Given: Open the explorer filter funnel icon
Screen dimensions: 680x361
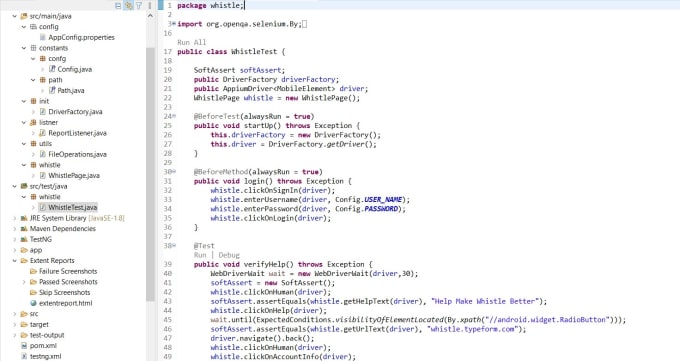Looking at the screenshot, I should click(x=139, y=6).
